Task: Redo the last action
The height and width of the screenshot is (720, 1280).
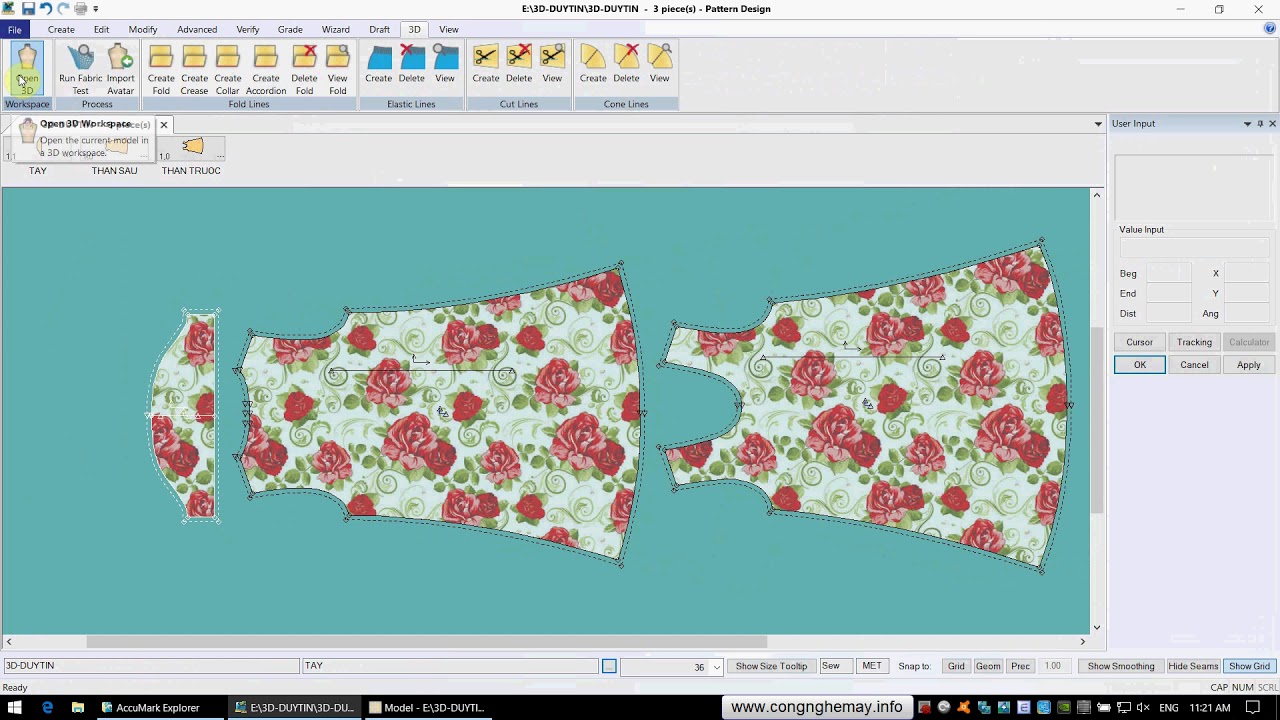Action: [x=63, y=9]
